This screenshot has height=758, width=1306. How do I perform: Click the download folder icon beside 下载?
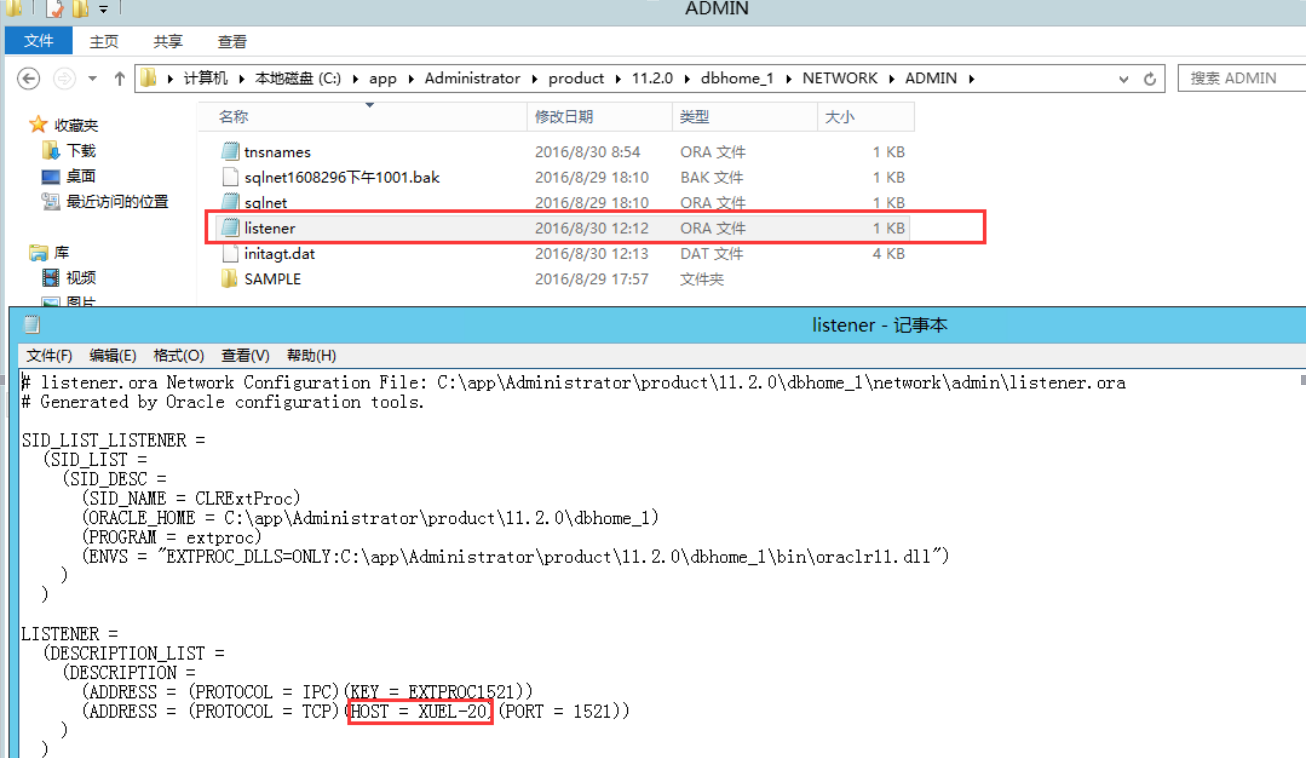[51, 150]
